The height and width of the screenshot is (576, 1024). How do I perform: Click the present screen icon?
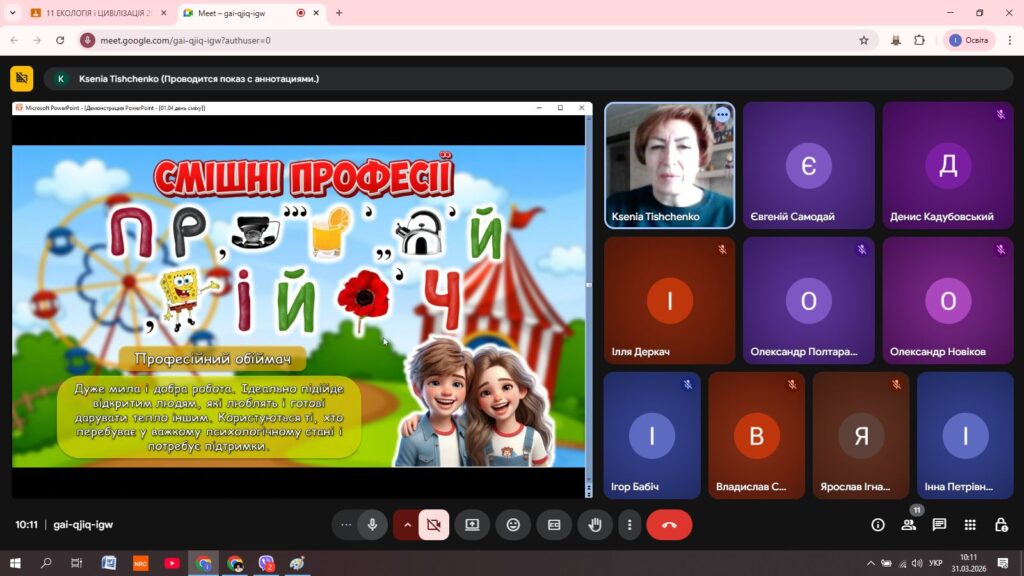coord(472,524)
